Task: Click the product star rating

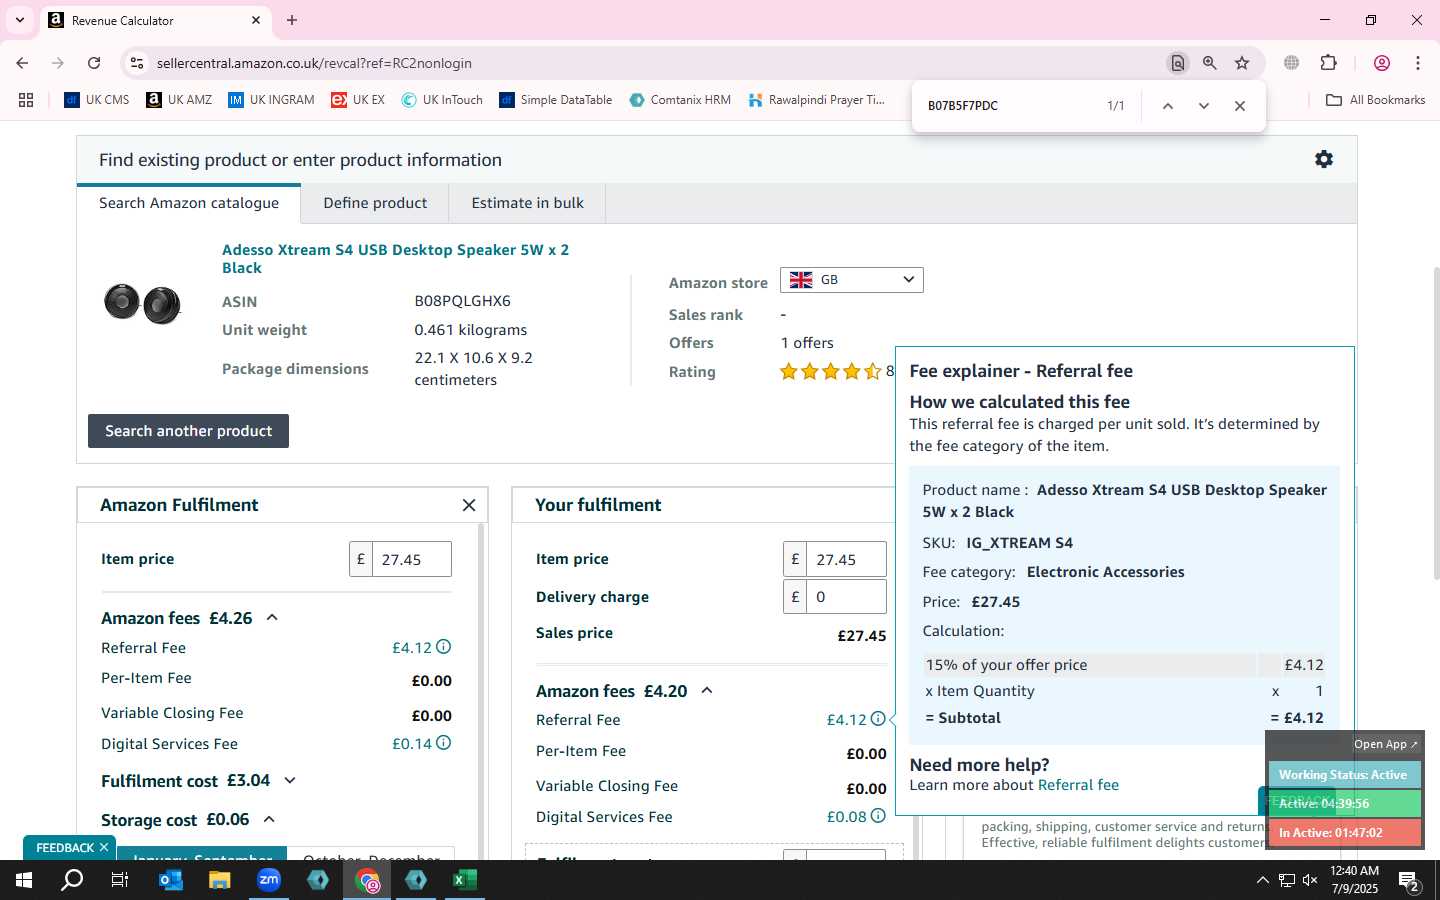Action: coord(830,371)
